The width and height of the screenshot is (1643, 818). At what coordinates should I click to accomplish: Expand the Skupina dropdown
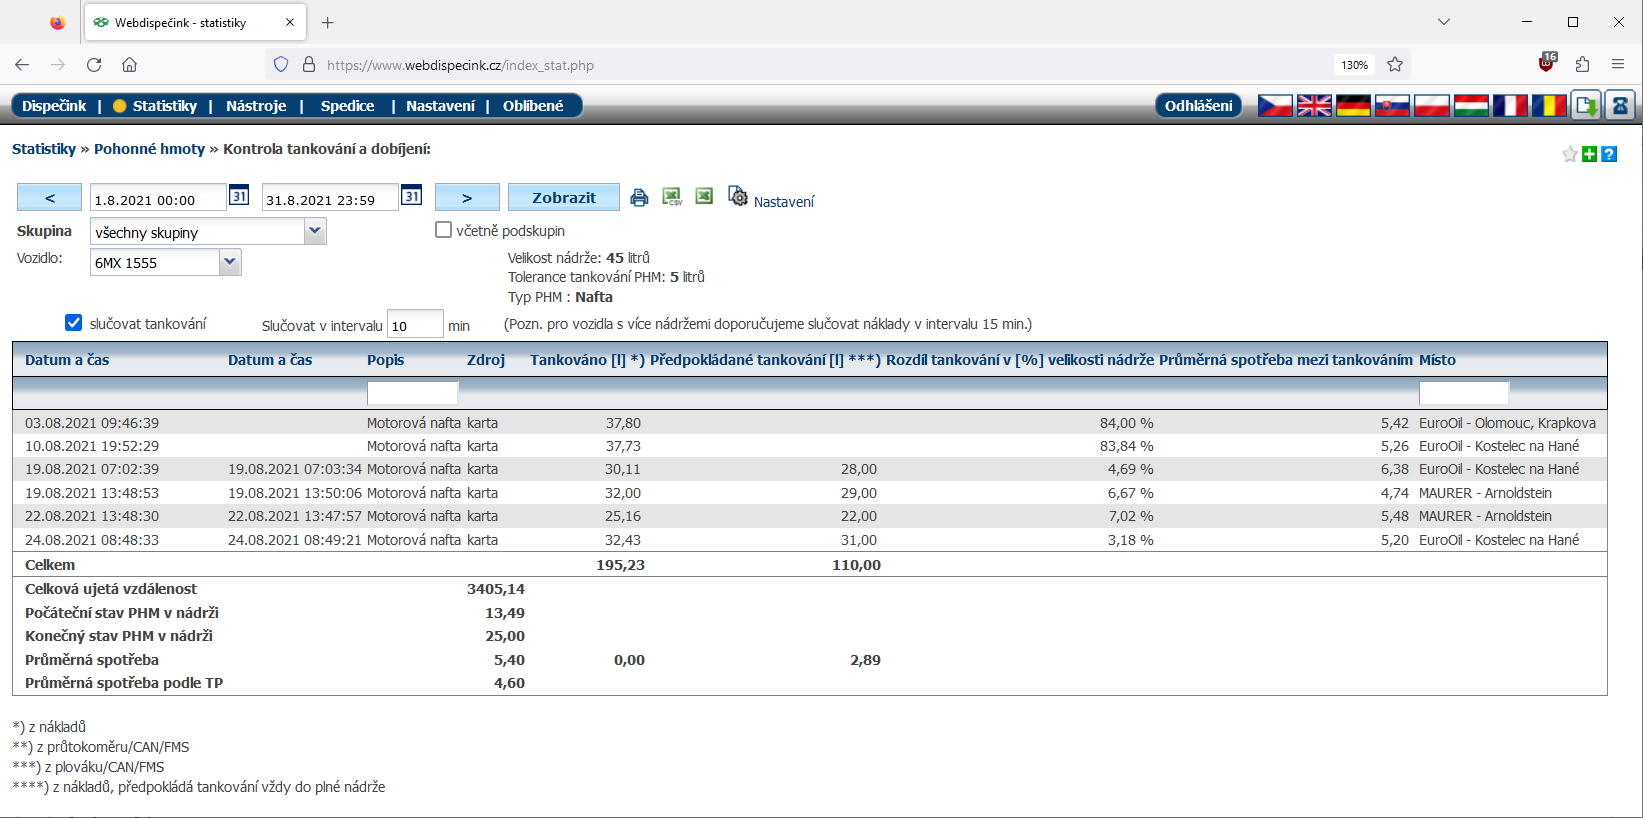pos(315,232)
